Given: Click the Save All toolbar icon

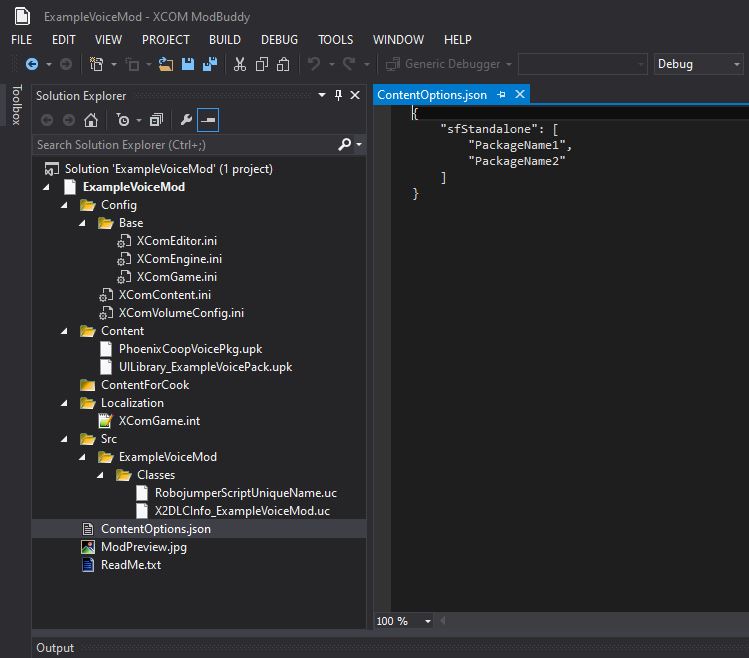Looking at the screenshot, I should 210,64.
